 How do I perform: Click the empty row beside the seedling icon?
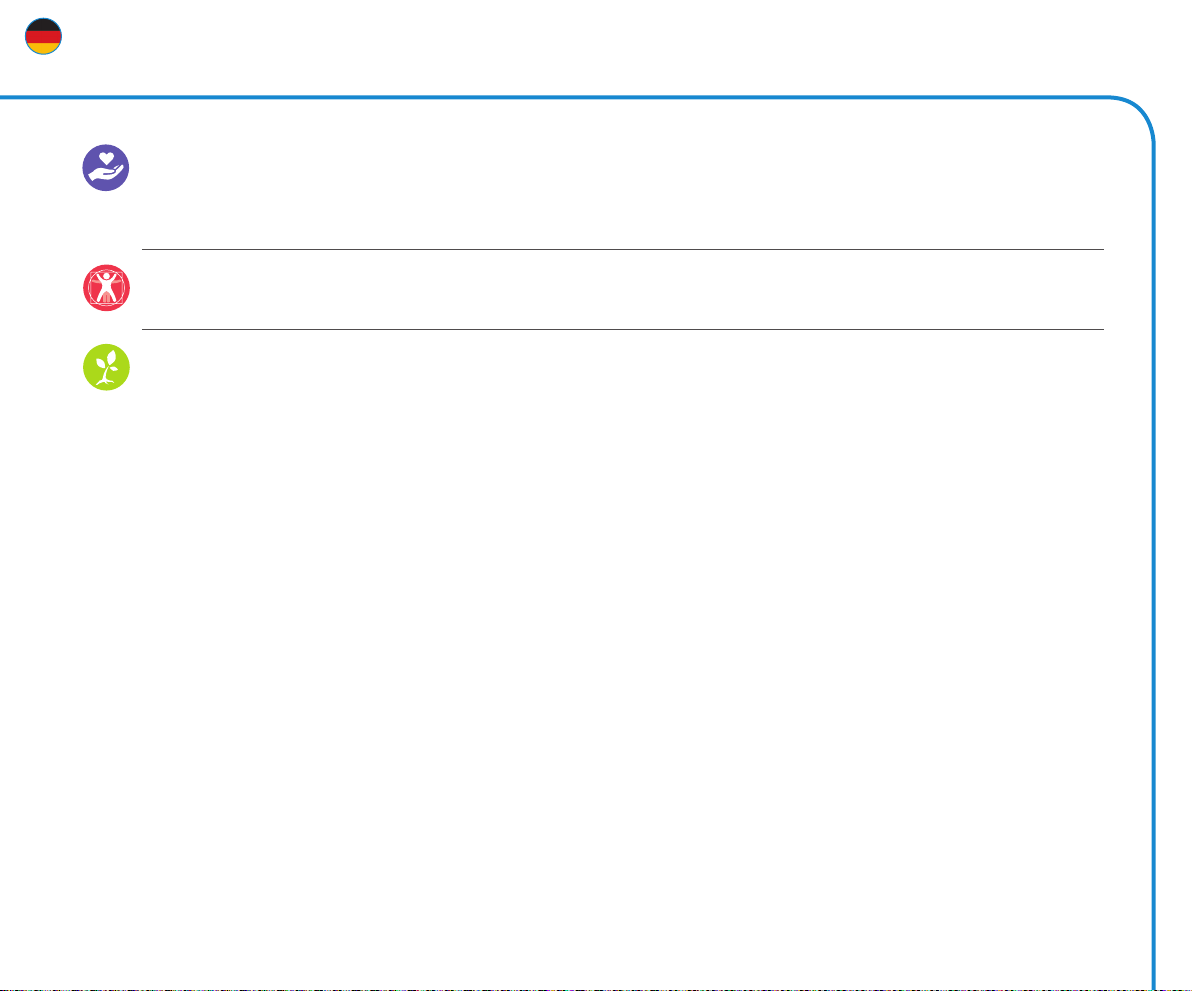click(x=623, y=368)
